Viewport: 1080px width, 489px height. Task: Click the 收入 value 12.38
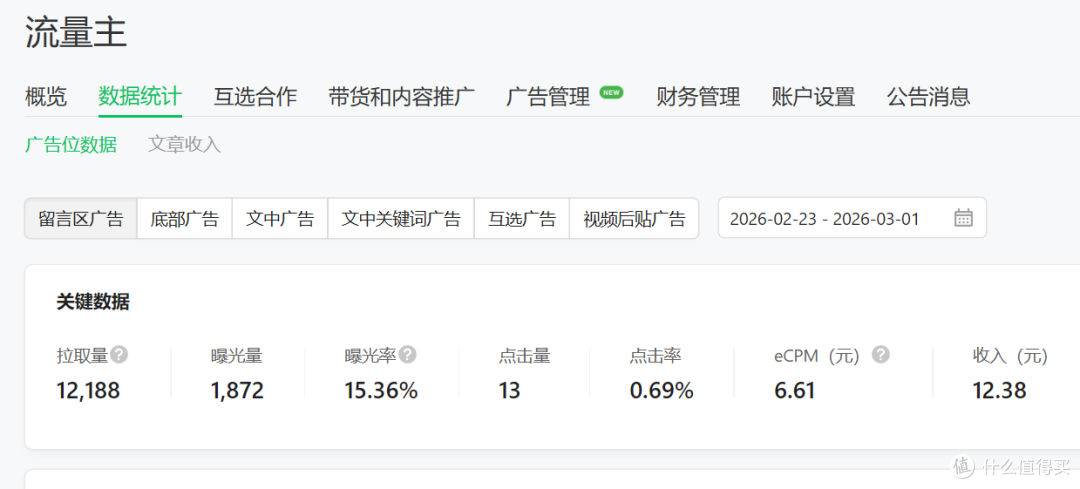999,391
